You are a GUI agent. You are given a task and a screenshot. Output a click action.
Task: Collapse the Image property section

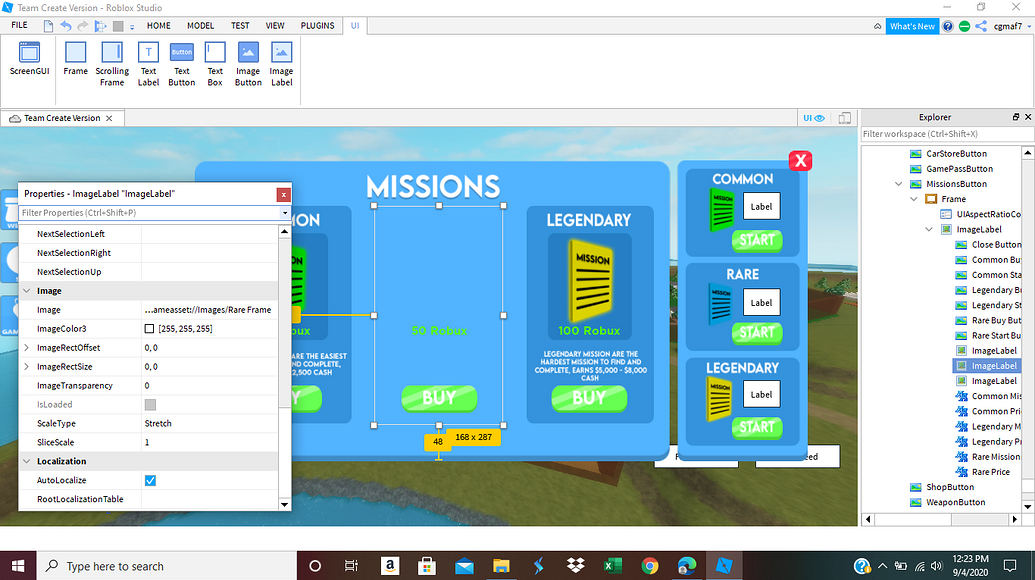coord(27,291)
